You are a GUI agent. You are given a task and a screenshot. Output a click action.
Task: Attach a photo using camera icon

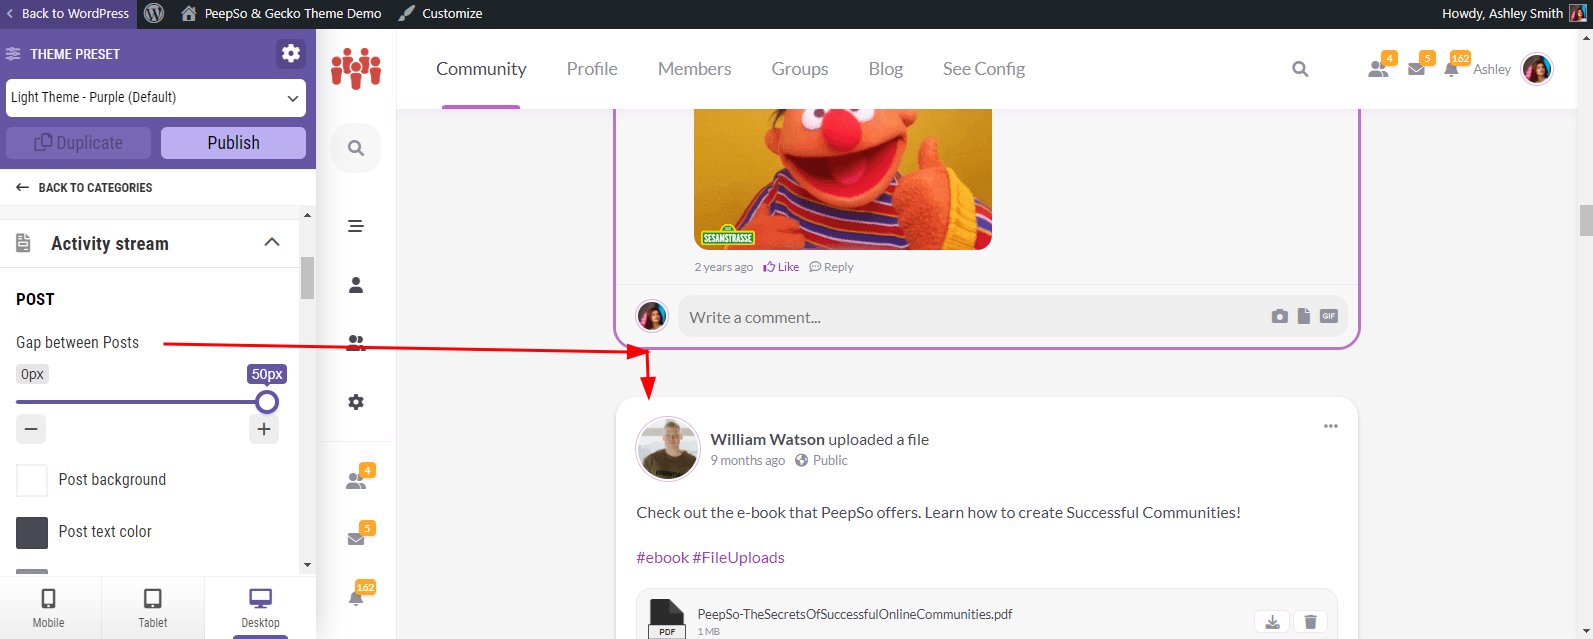click(x=1279, y=316)
